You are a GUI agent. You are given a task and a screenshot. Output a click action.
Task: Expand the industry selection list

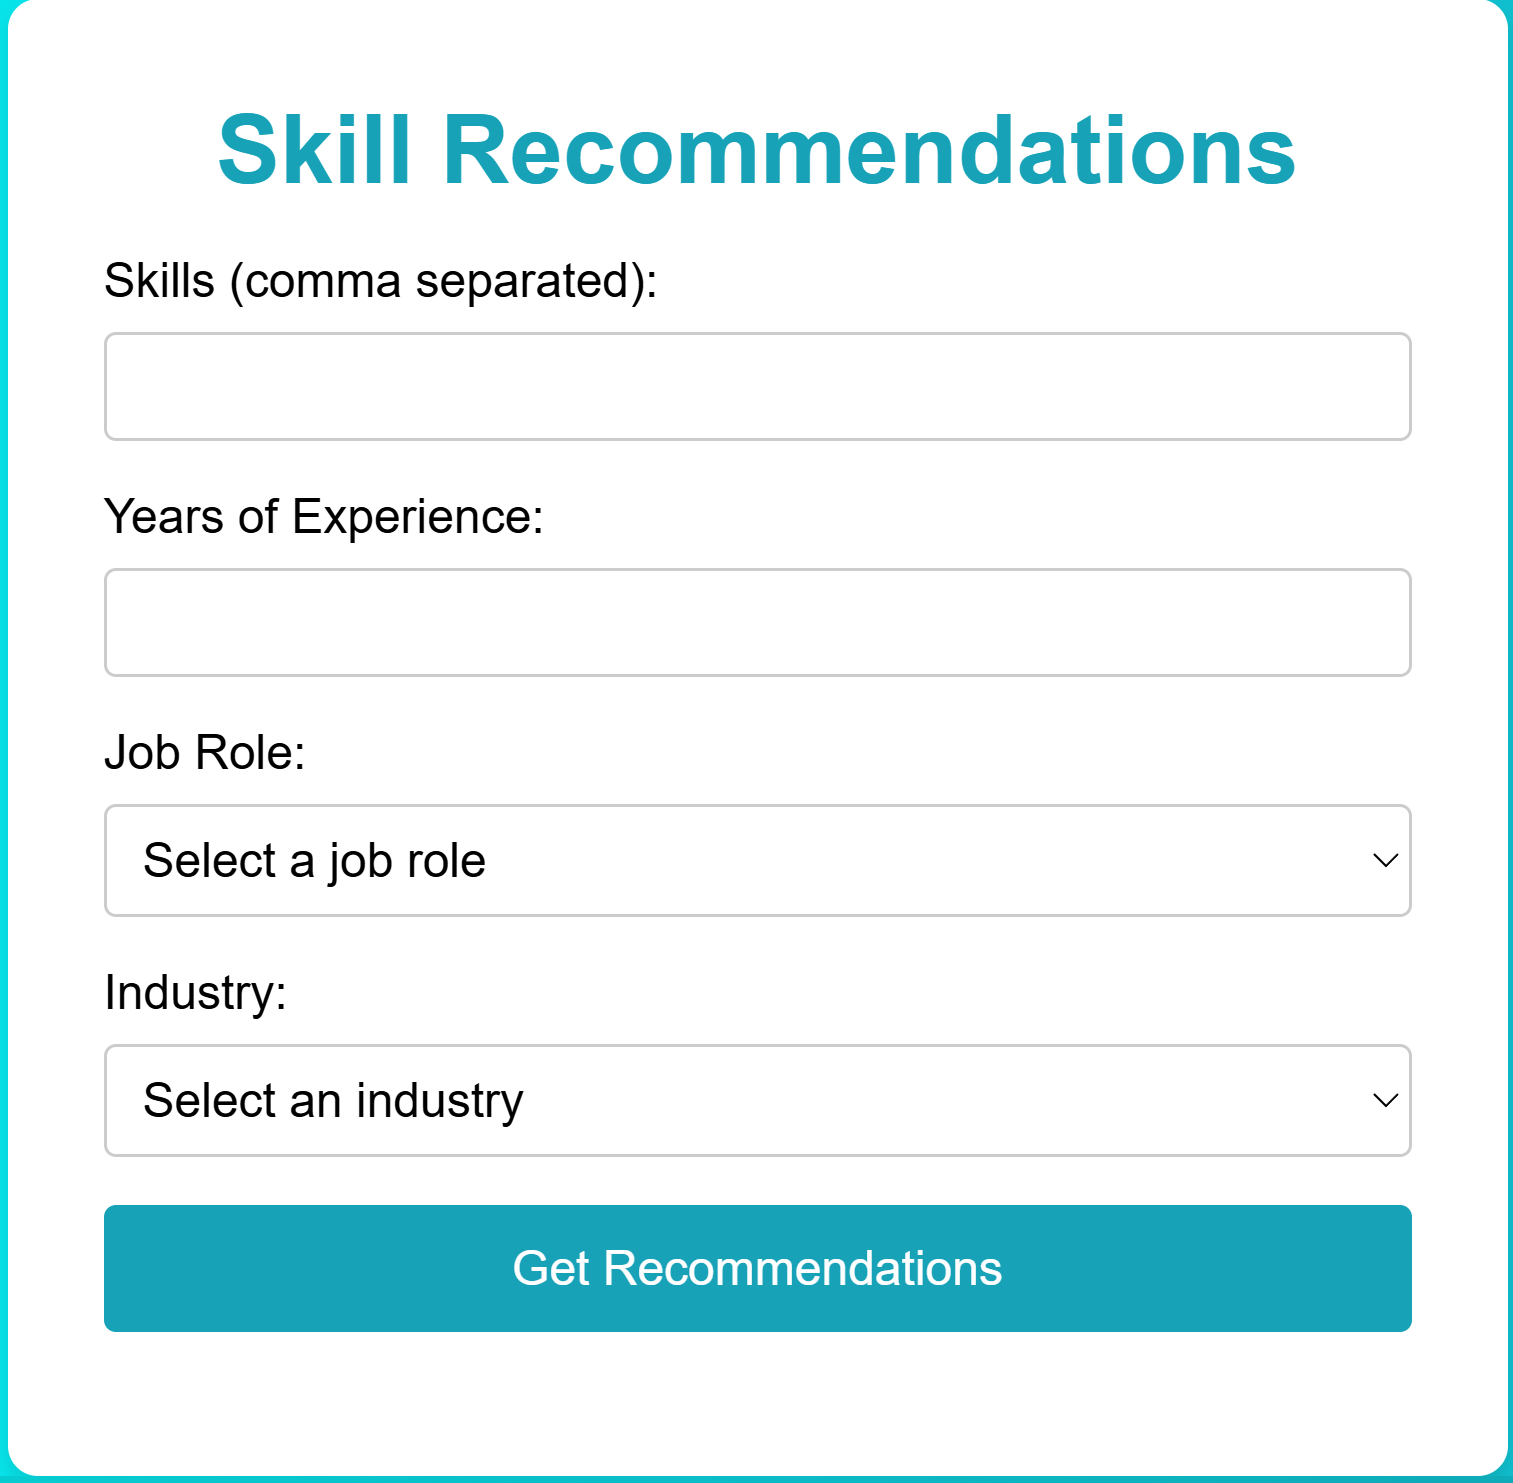(x=757, y=1100)
